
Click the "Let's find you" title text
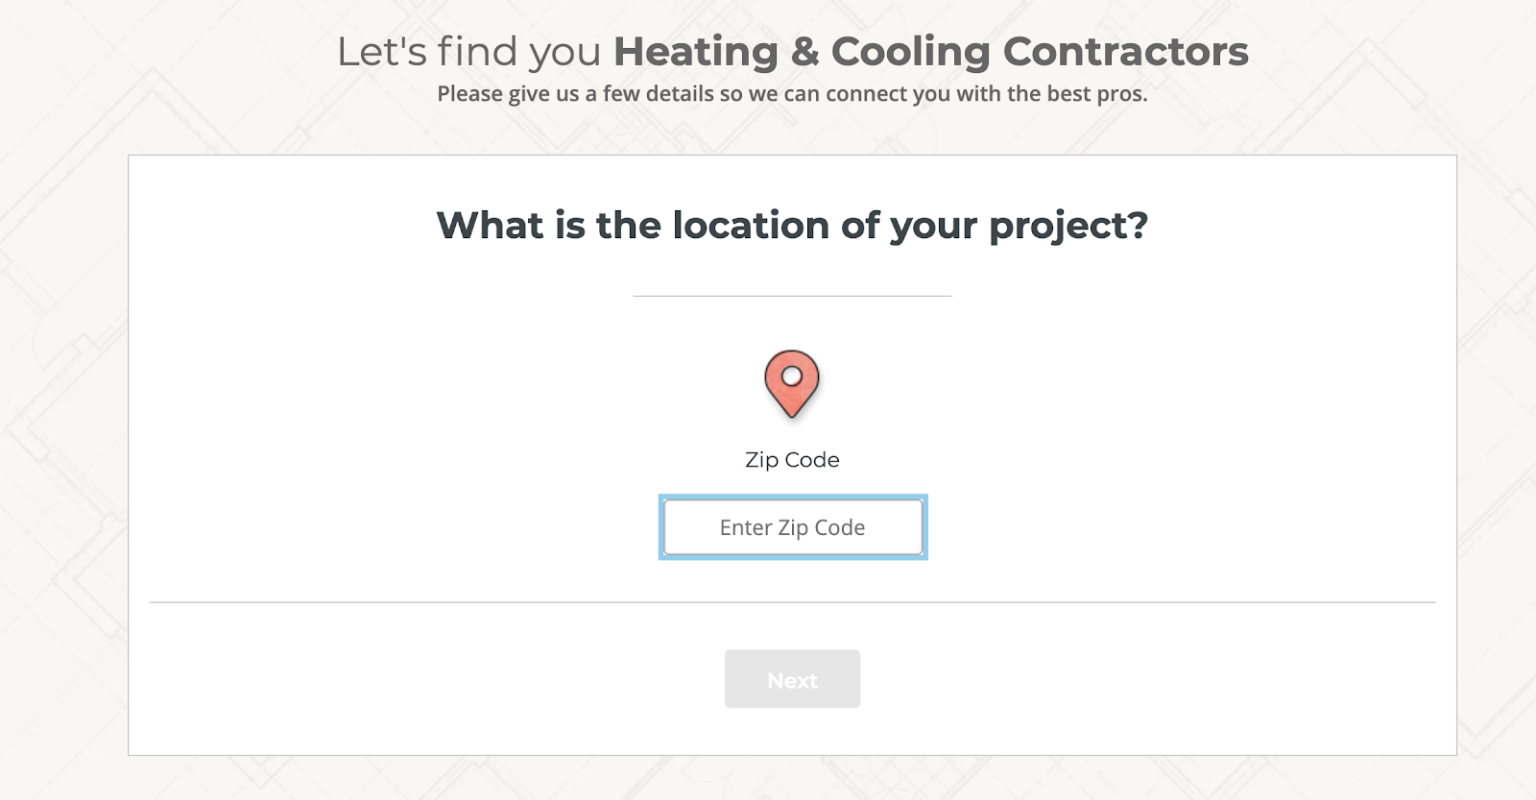[468, 52]
